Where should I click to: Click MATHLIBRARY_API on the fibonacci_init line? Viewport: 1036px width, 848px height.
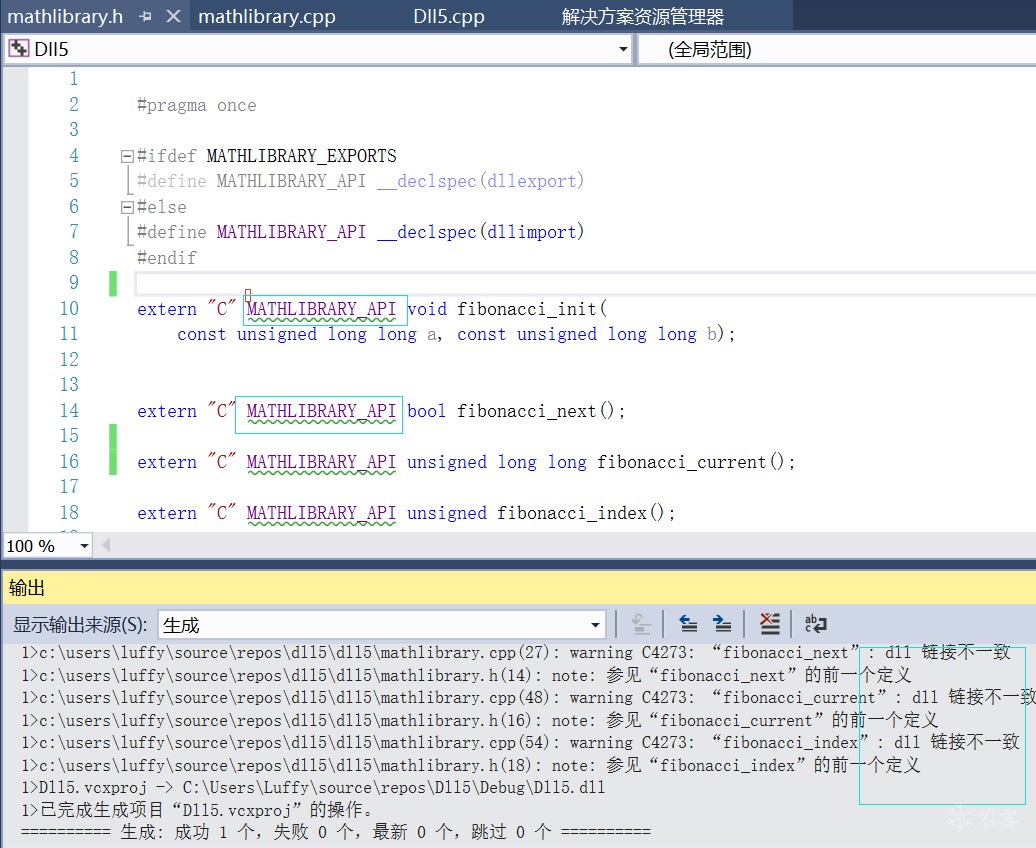(321, 309)
